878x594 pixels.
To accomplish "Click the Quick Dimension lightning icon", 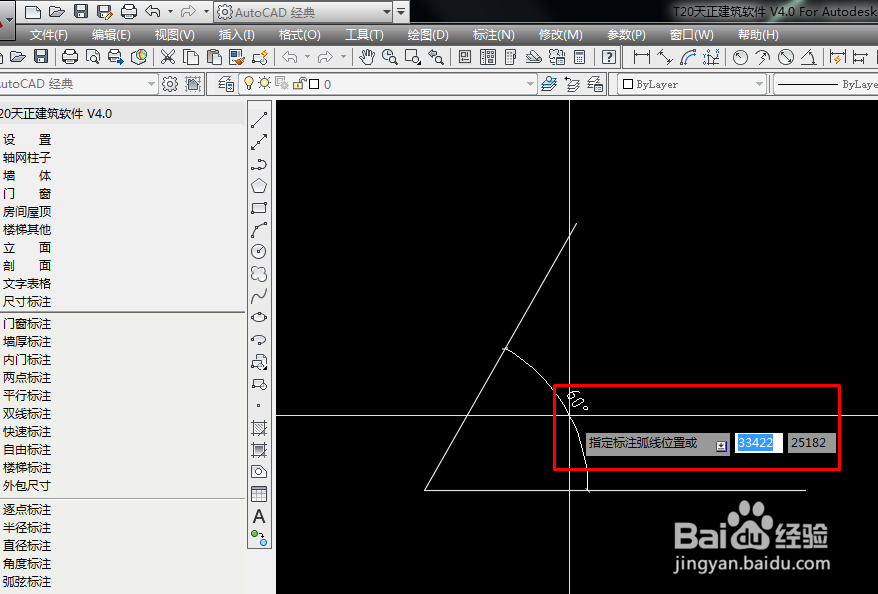I will (838, 57).
